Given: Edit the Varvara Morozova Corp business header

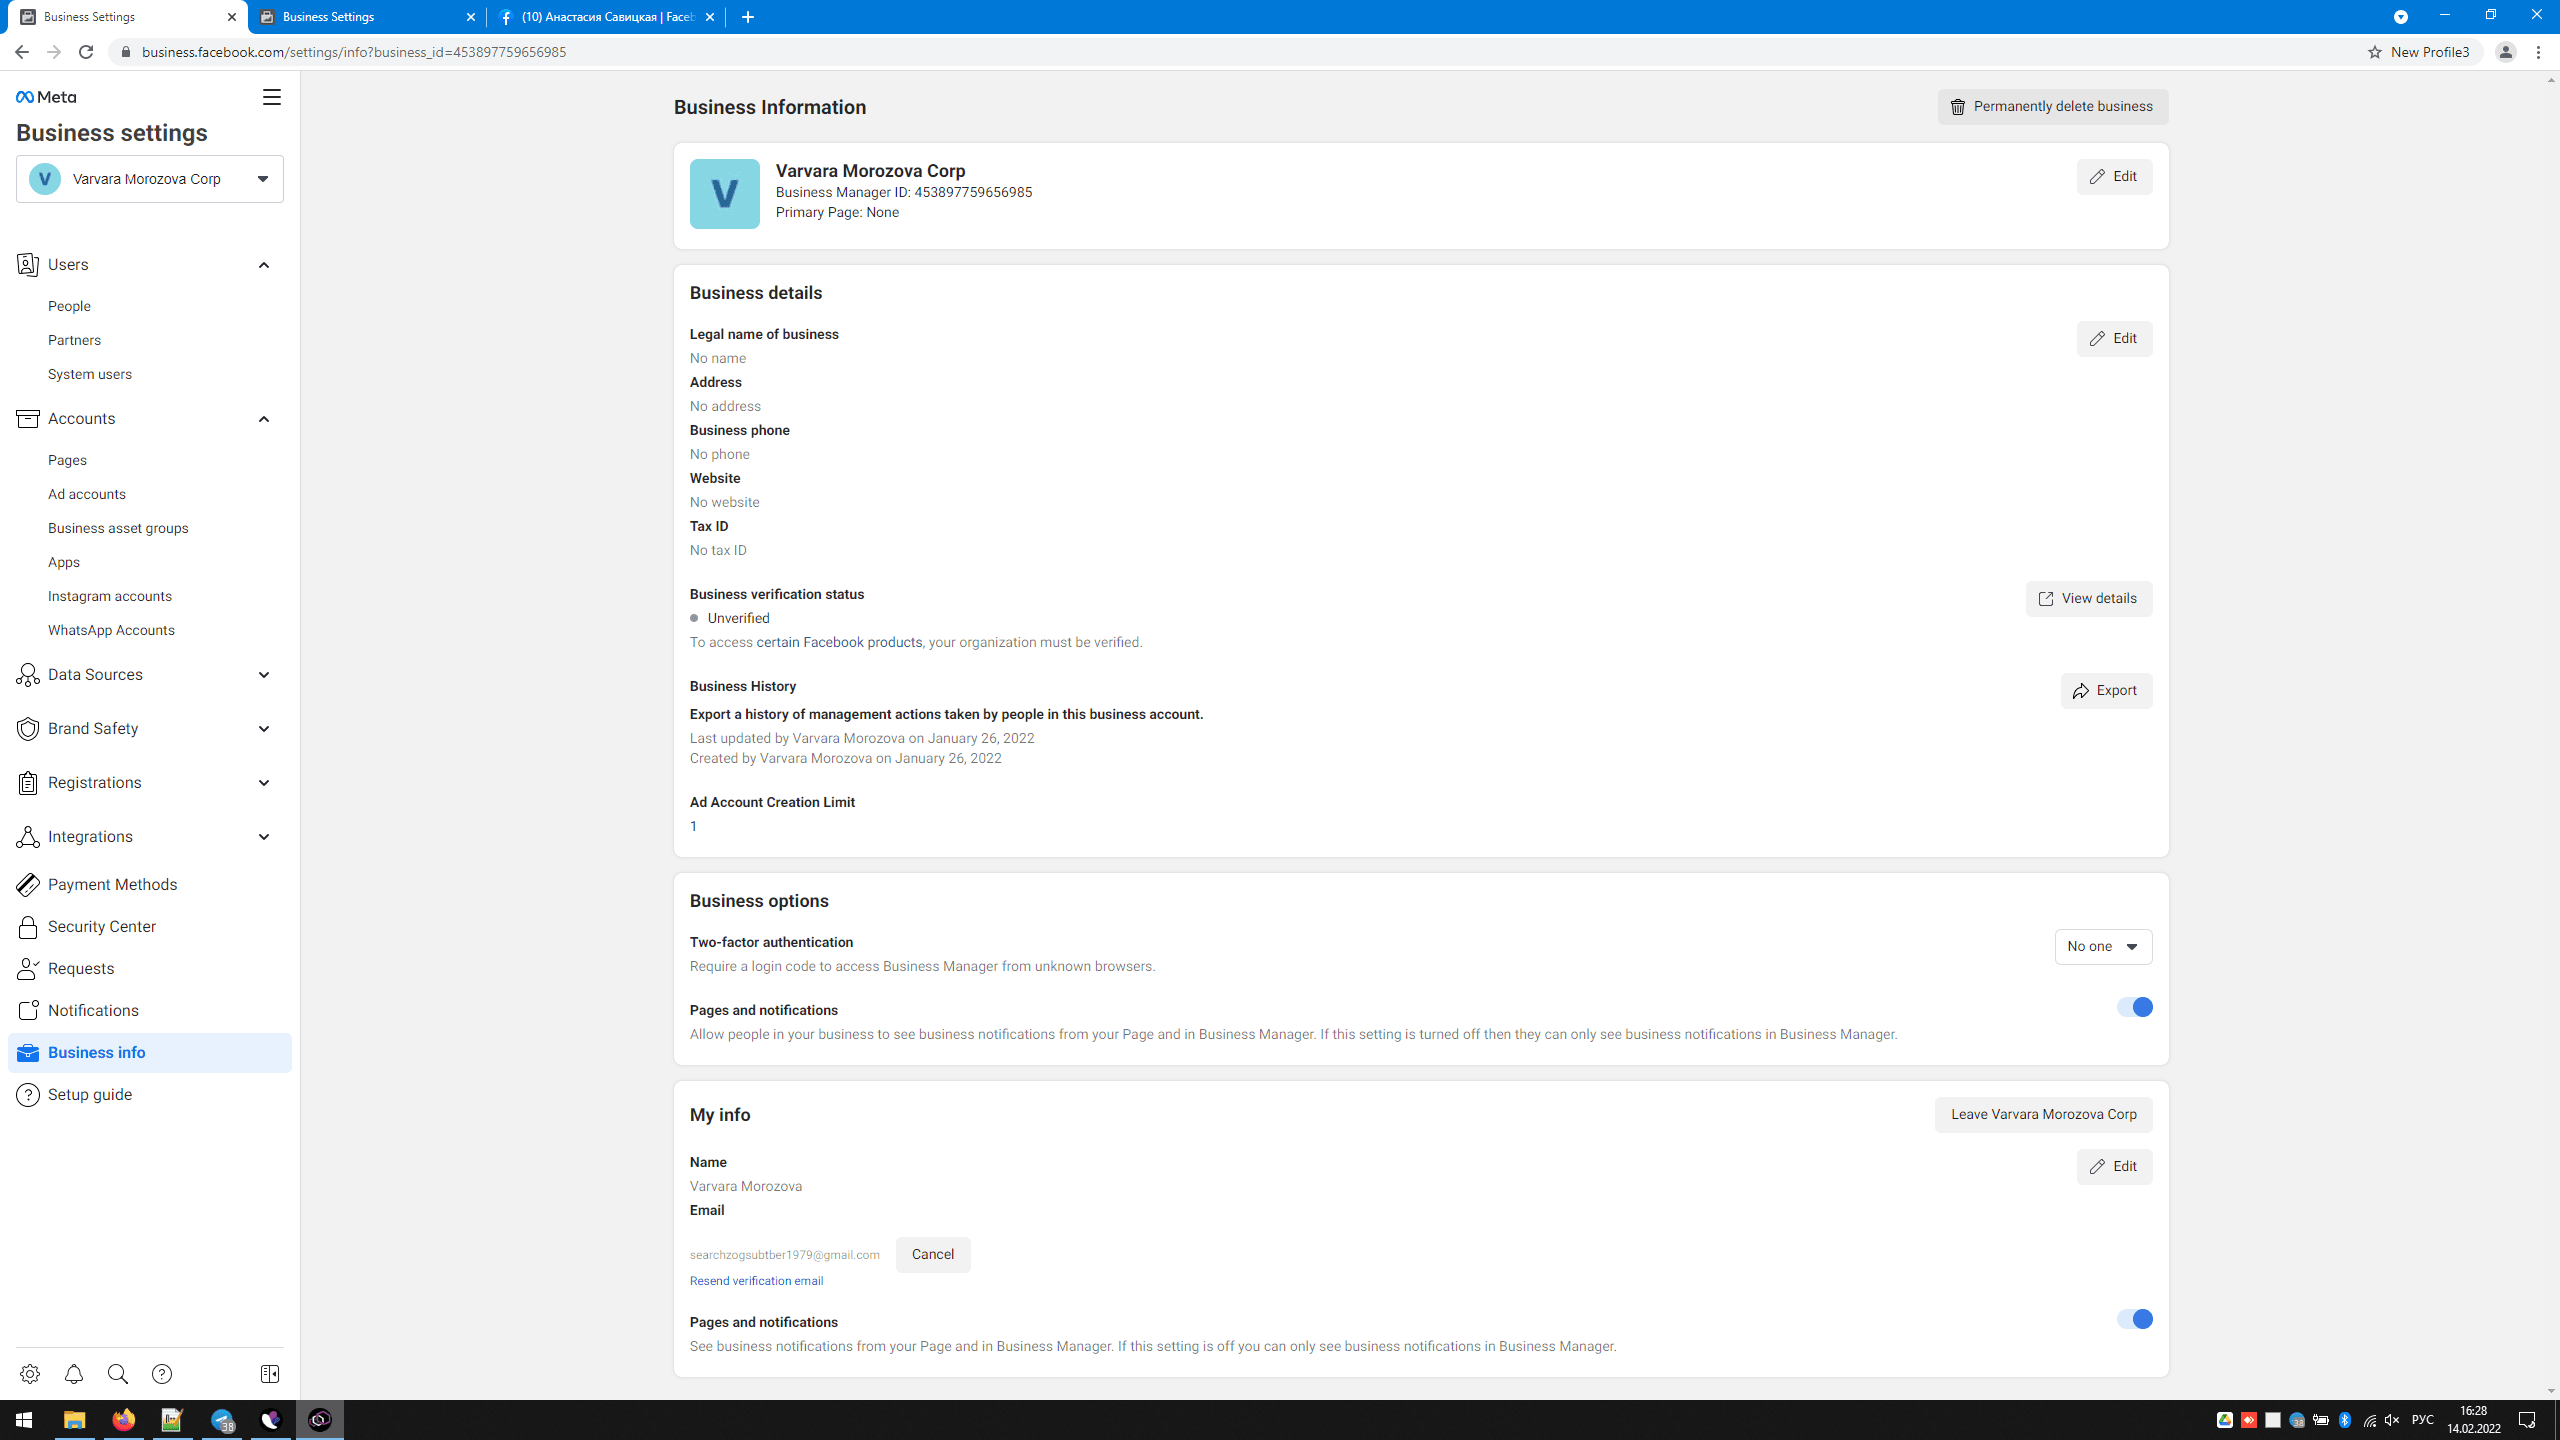Looking at the screenshot, I should 2114,177.
